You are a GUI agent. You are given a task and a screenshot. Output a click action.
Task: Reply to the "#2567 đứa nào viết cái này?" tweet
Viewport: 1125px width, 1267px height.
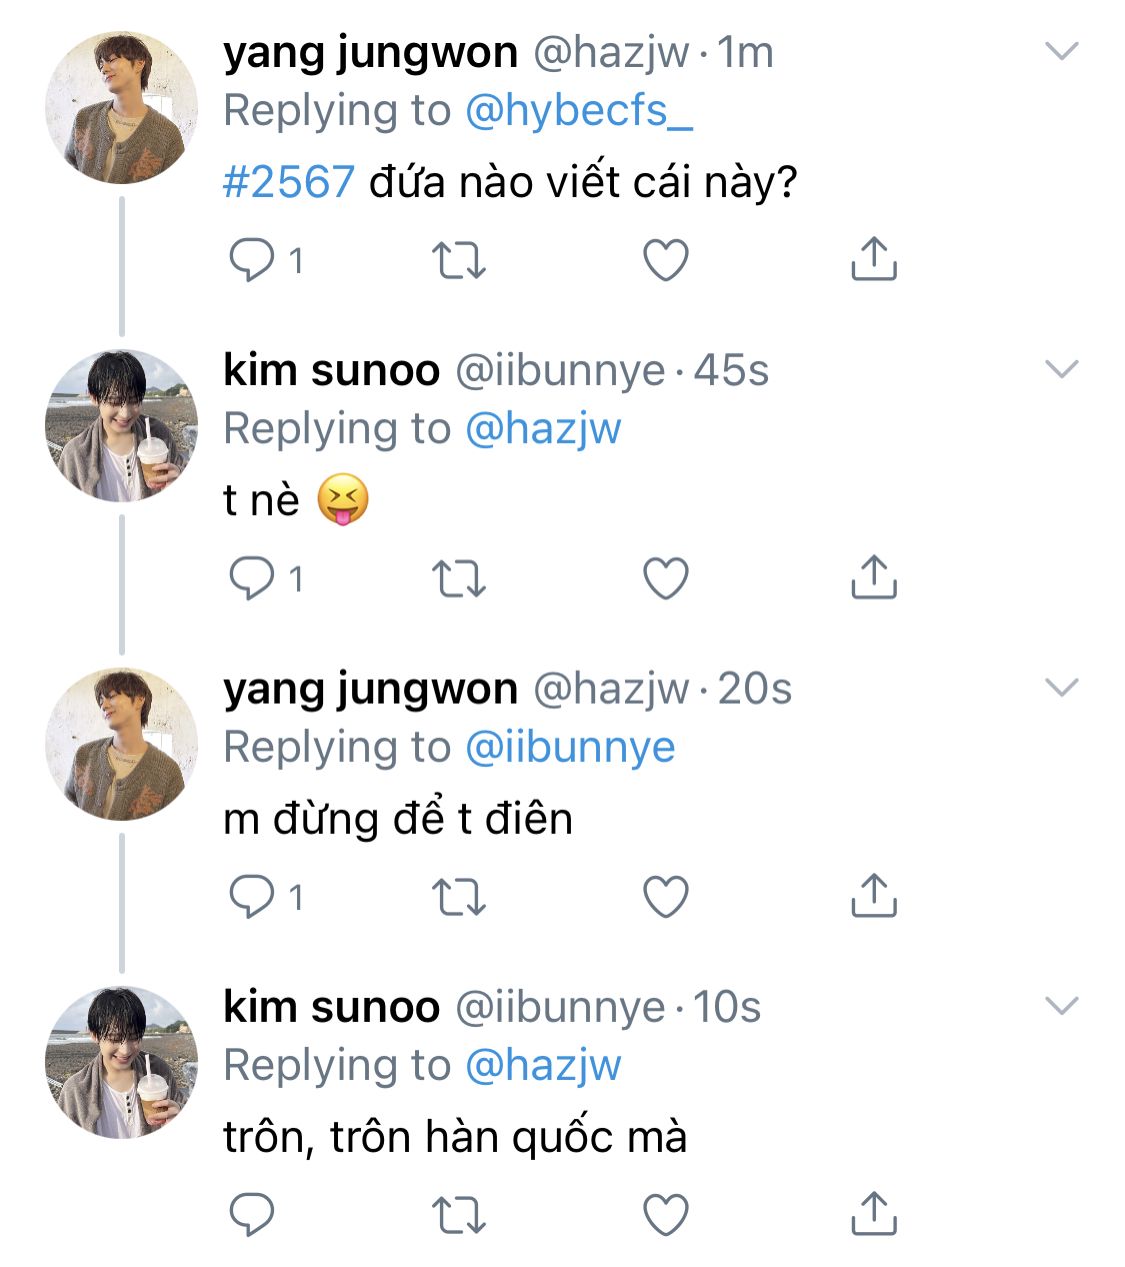[x=252, y=261]
